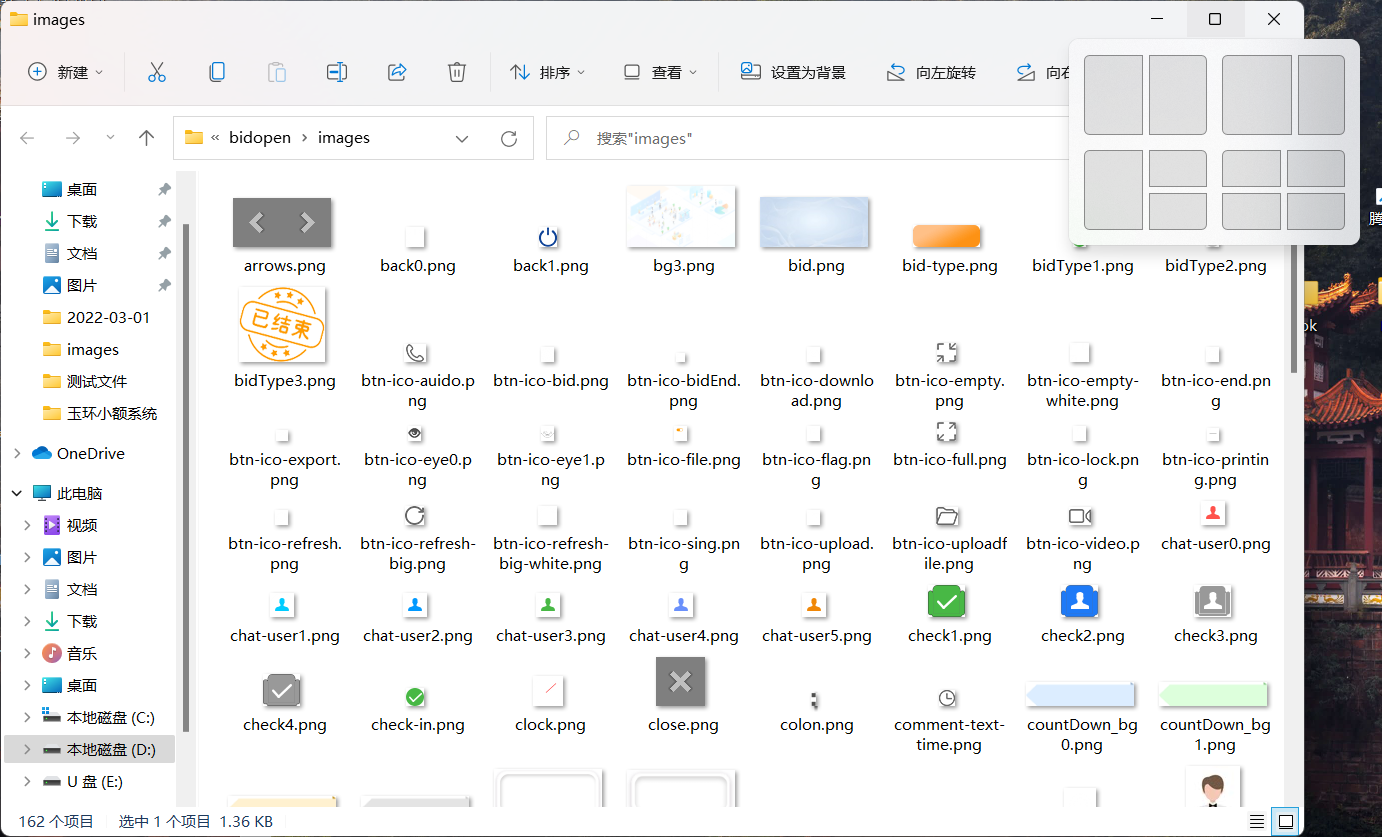Expand 本地磁盘 (C:) in the tree
The image size is (1382, 837).
28,717
